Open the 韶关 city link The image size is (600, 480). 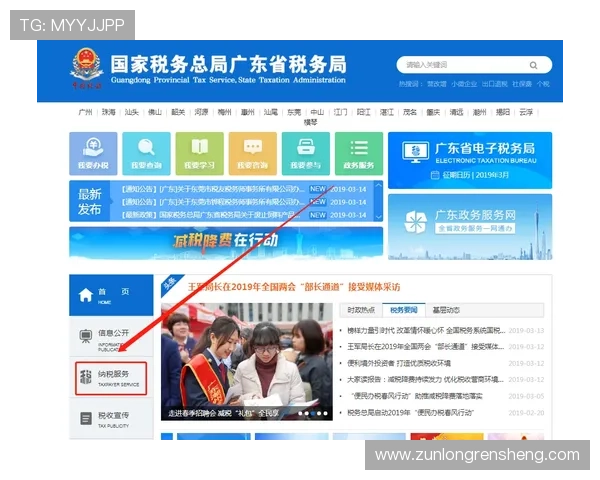pyautogui.click(x=178, y=112)
